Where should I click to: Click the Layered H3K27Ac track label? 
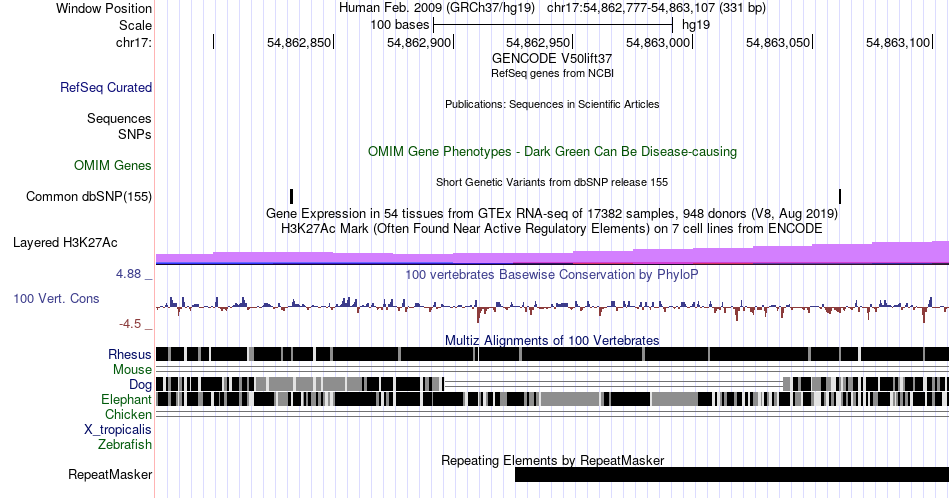click(65, 242)
